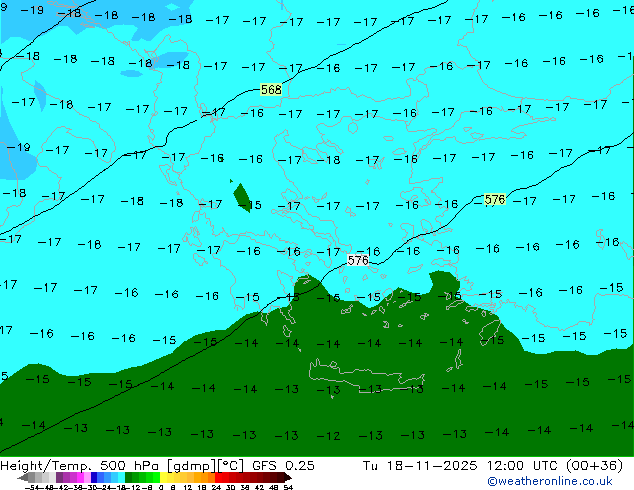Image resolution: width=634 pixels, height=490 pixels.
Task: Click the bright red legend swatch above 24
Action: click(x=218, y=477)
